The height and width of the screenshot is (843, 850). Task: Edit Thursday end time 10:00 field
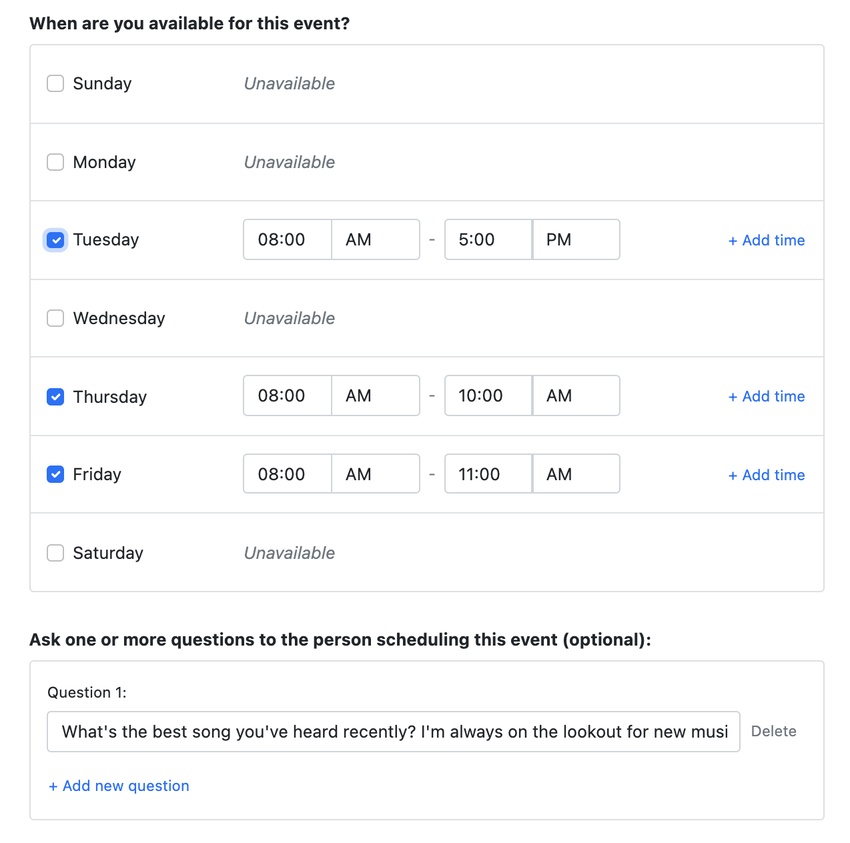point(488,396)
